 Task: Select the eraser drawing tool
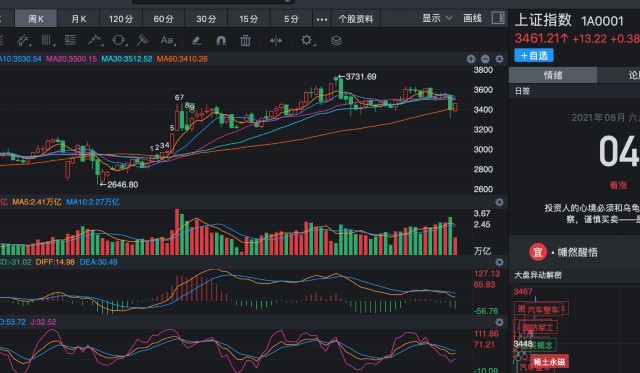tap(196, 40)
